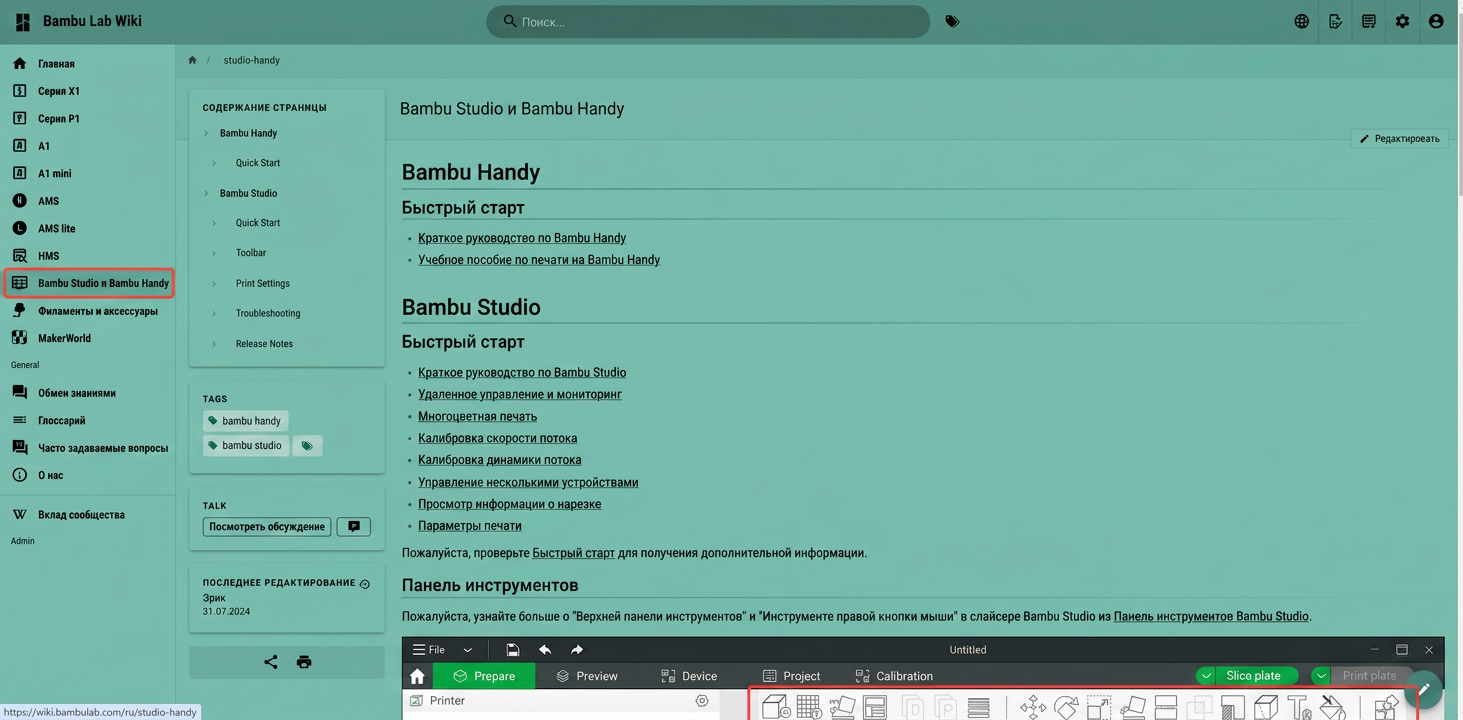Image resolution: width=1463 pixels, height=720 pixels.
Task: Open the page actions icon in header
Action: [1335, 21]
